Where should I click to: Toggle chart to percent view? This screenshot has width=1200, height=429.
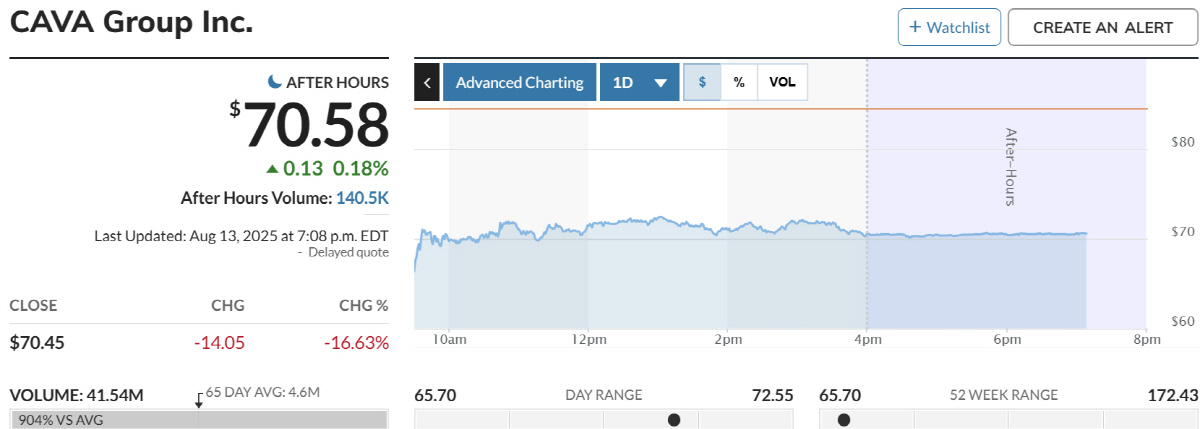tap(739, 82)
